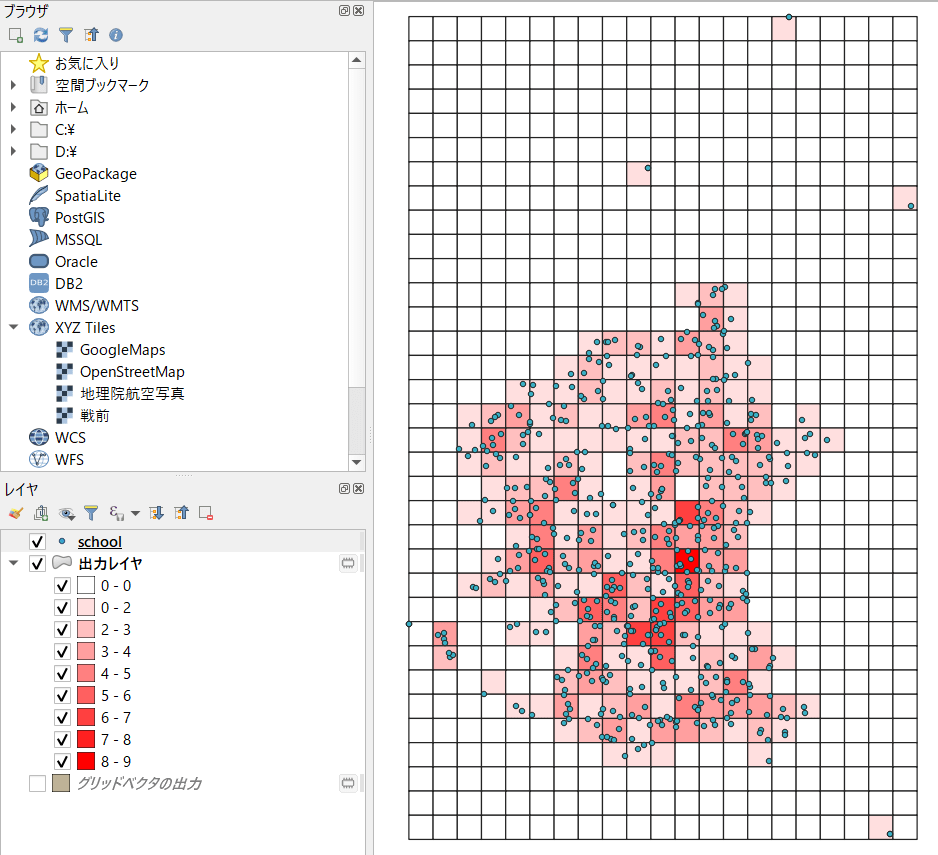Open the layer styling panel brush icon
Image resolution: width=938 pixels, height=855 pixels.
[x=16, y=513]
